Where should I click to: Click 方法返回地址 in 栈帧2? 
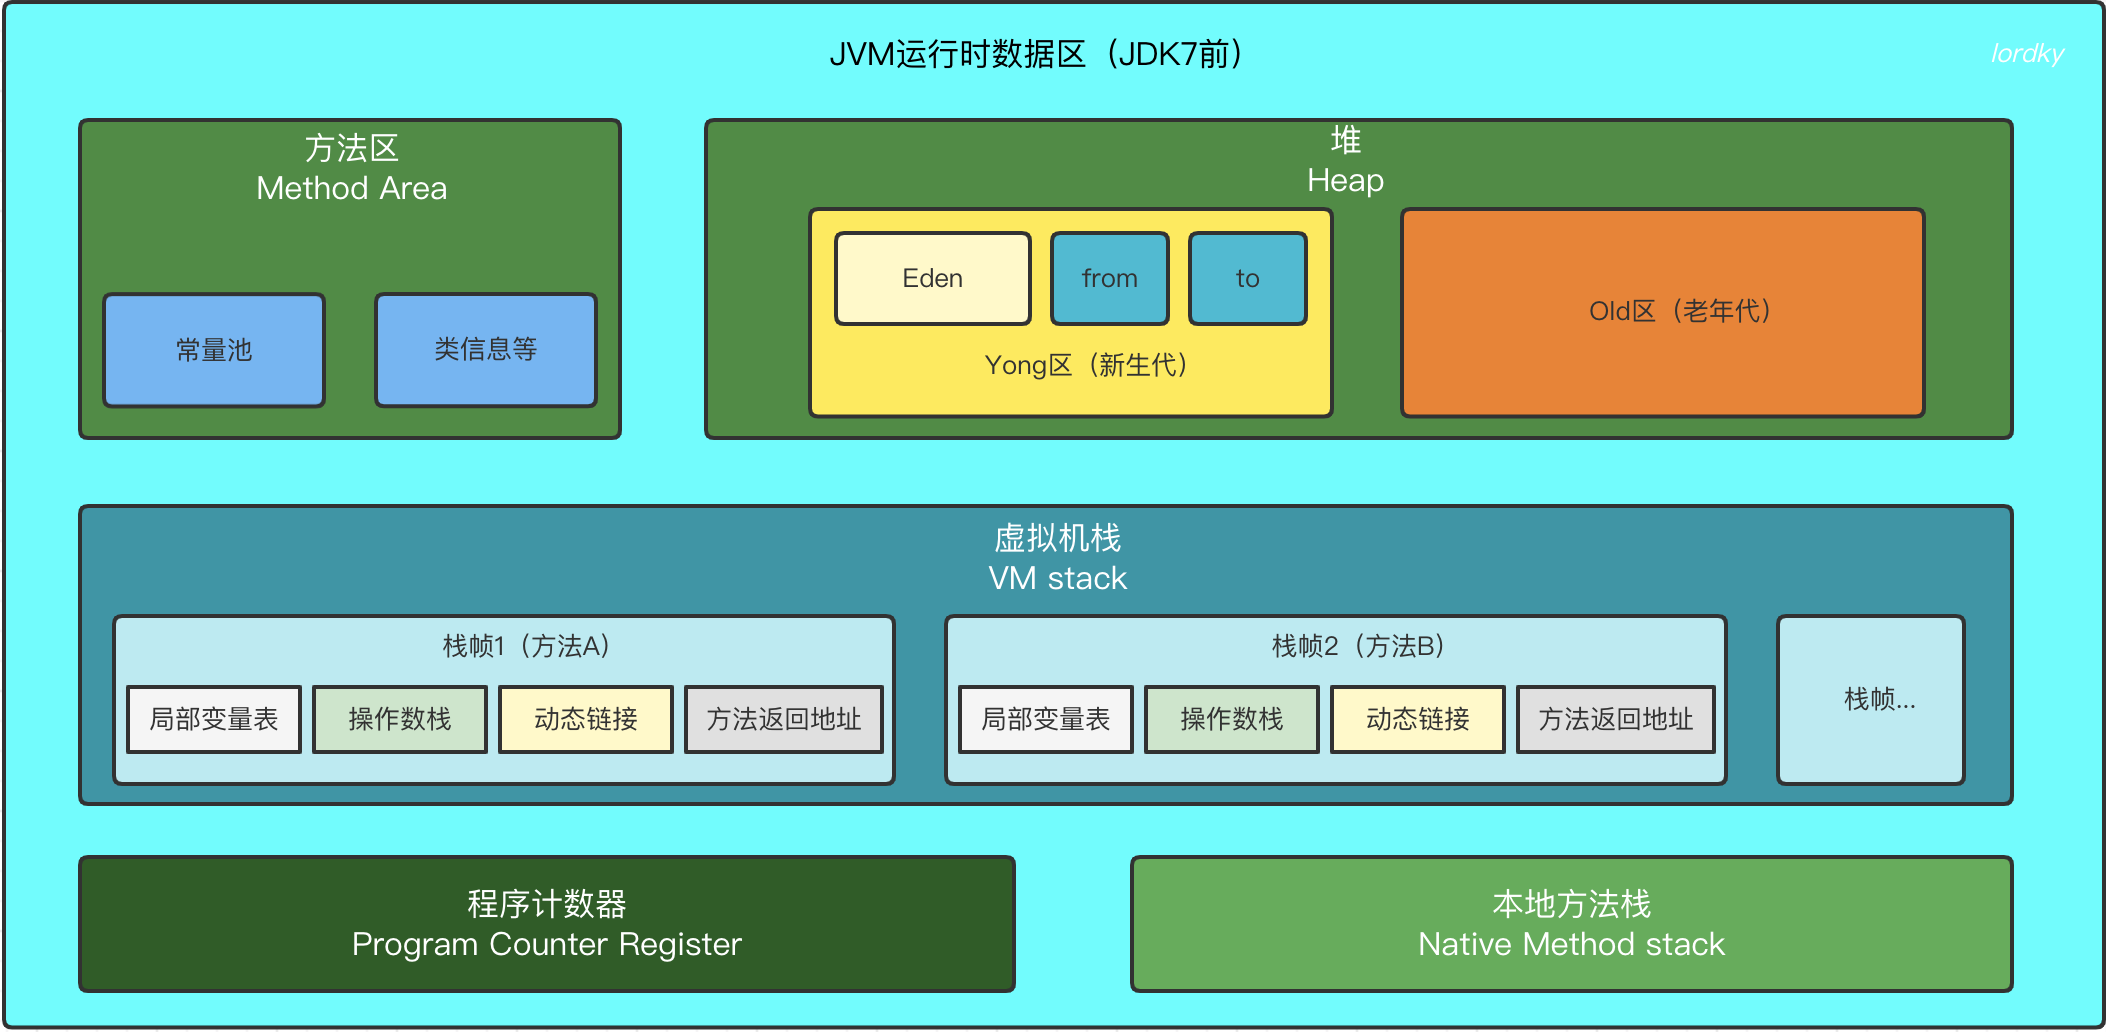(1616, 719)
